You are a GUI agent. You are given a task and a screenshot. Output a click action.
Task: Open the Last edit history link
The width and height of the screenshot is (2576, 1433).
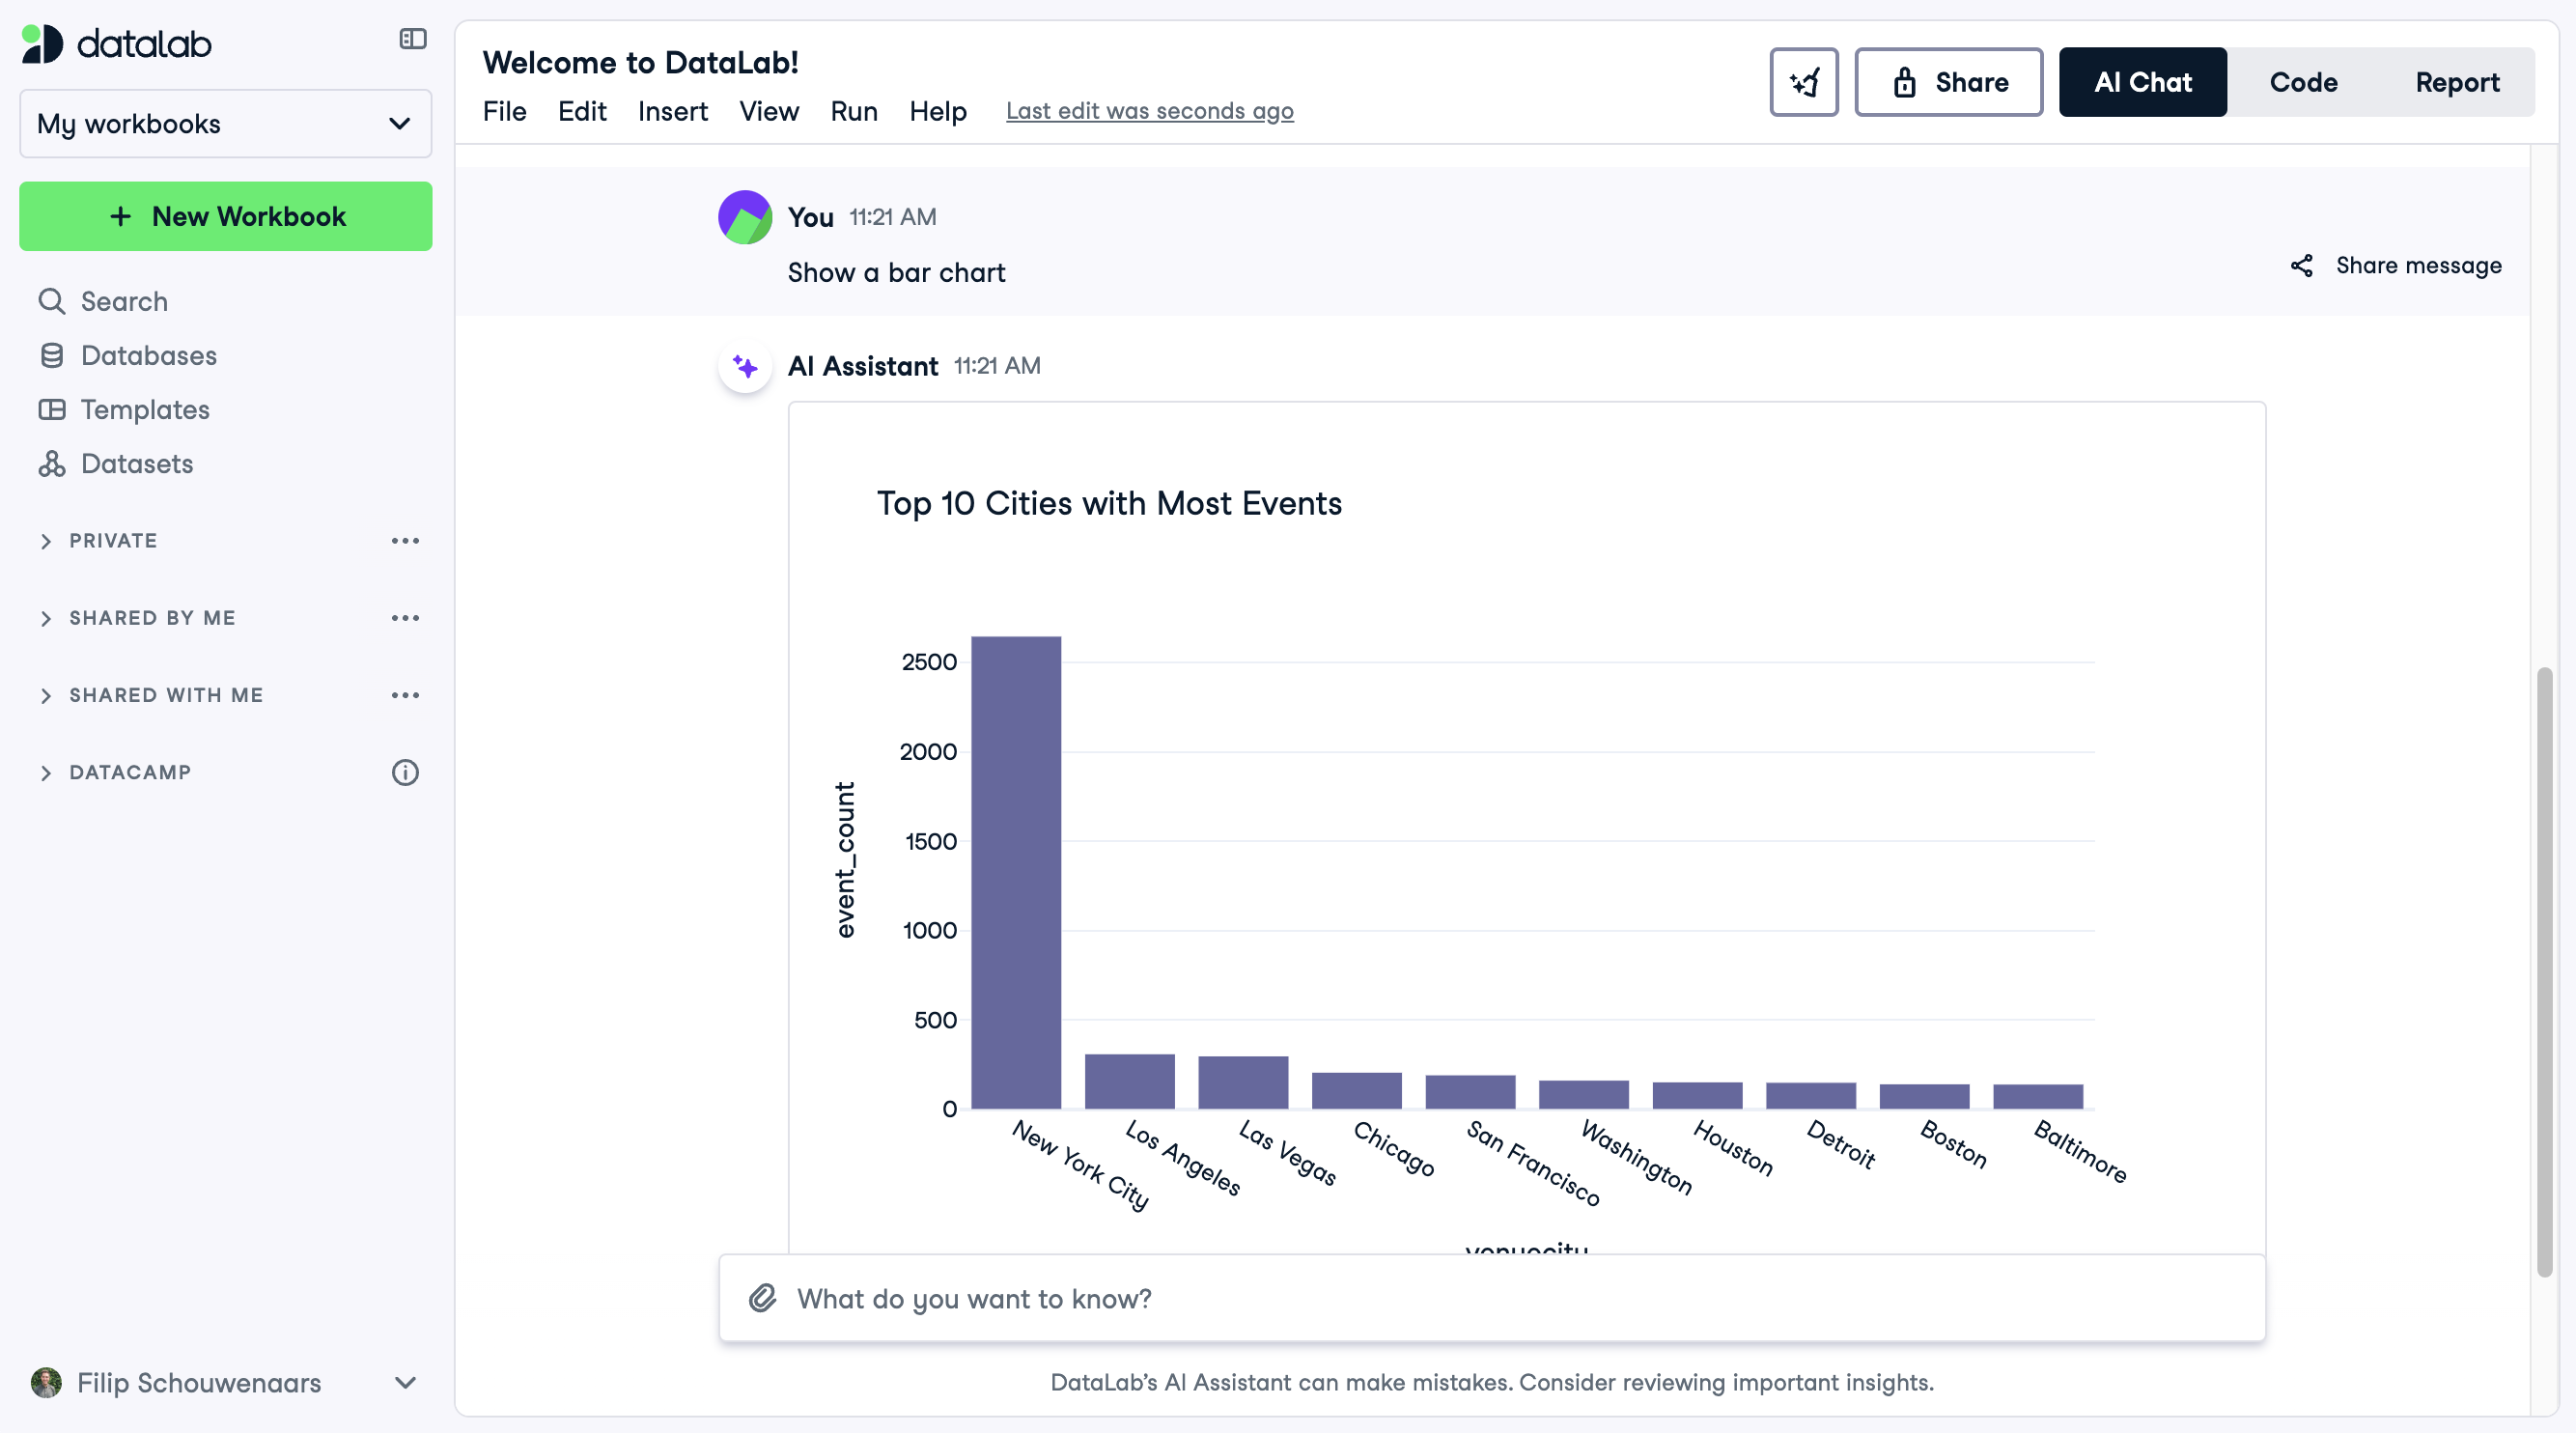(1149, 111)
